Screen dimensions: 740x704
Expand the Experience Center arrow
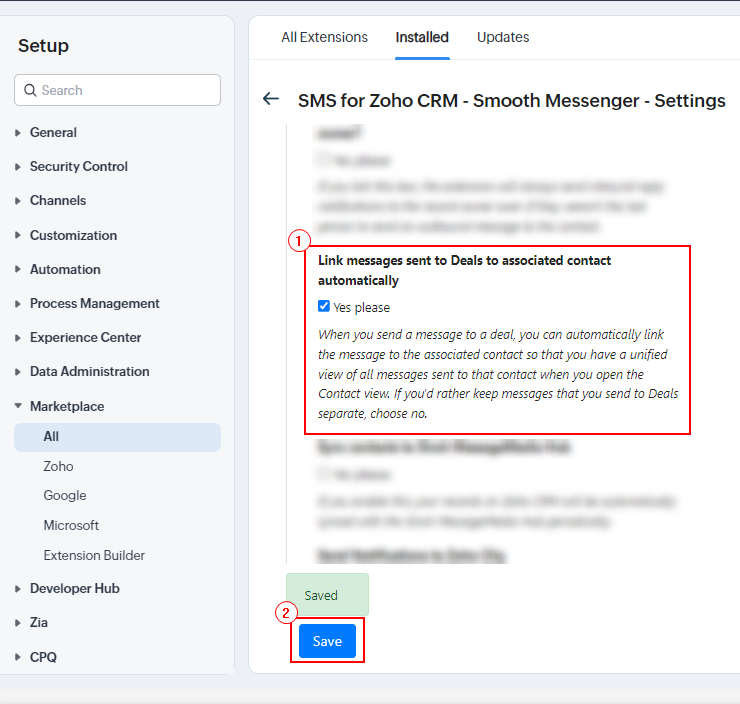point(18,338)
